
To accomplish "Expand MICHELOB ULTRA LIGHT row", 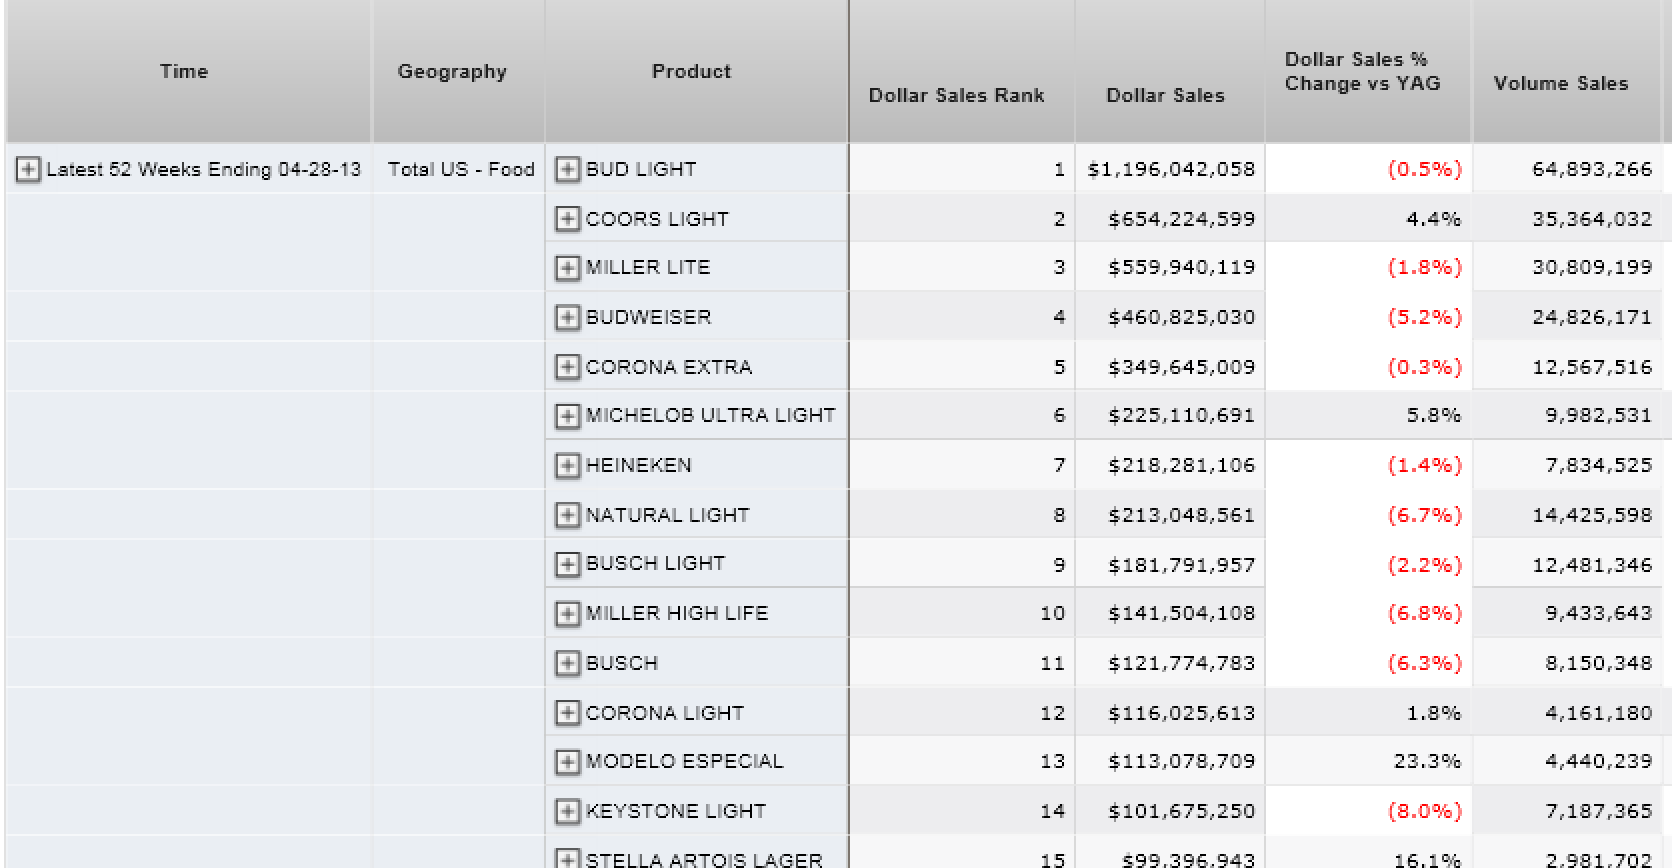I will [x=567, y=415].
